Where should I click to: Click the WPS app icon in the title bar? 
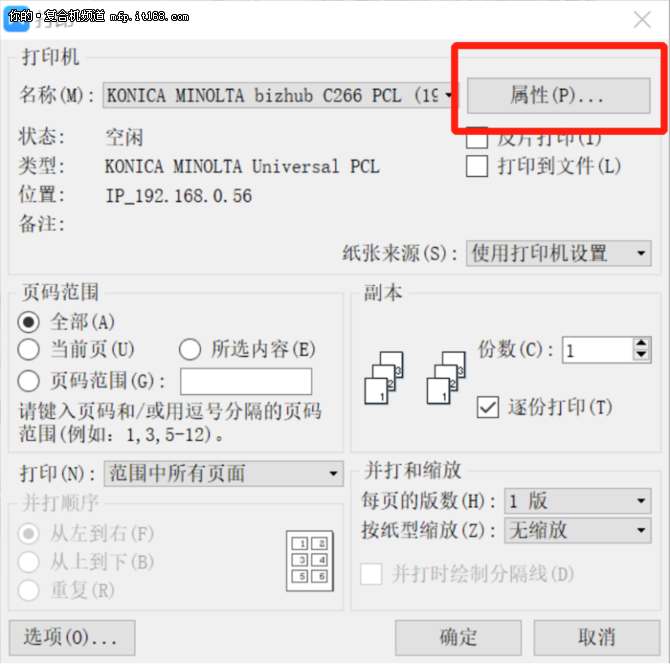(x=16, y=18)
